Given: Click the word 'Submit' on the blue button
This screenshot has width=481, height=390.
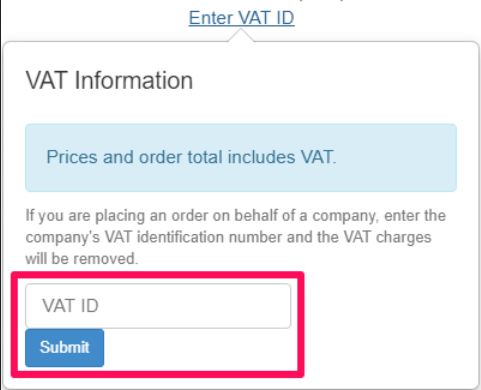Looking at the screenshot, I should 65,347.
